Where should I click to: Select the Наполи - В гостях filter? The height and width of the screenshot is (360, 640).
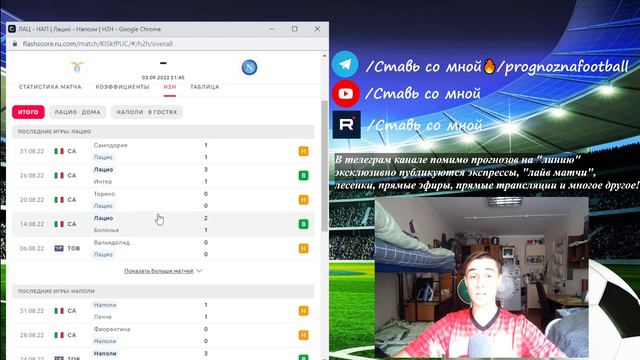(x=147, y=112)
